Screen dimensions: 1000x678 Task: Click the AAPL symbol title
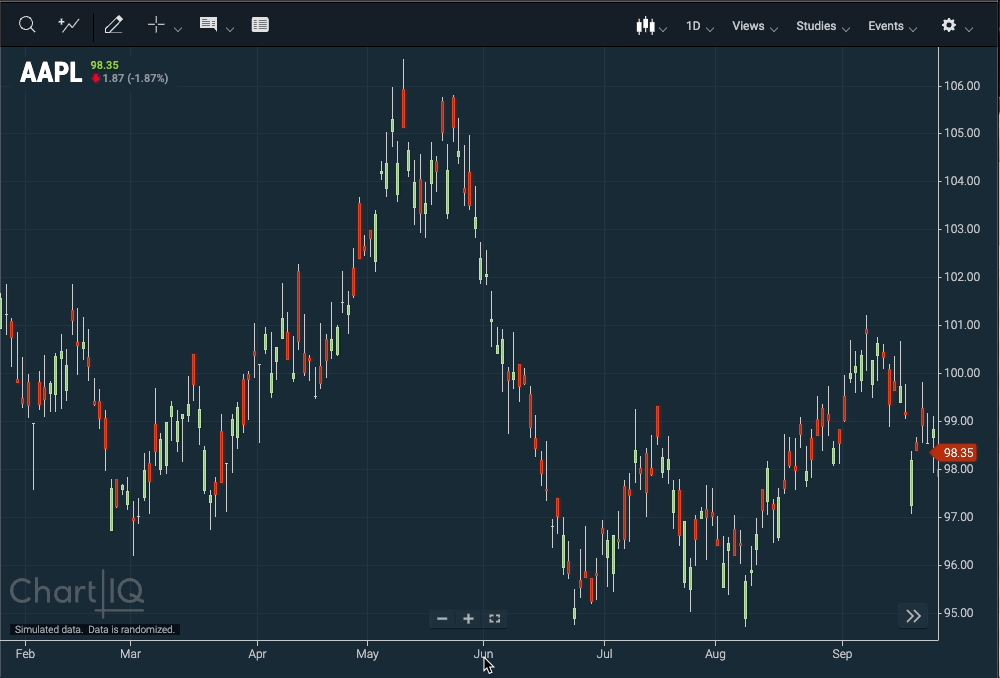pos(51,72)
